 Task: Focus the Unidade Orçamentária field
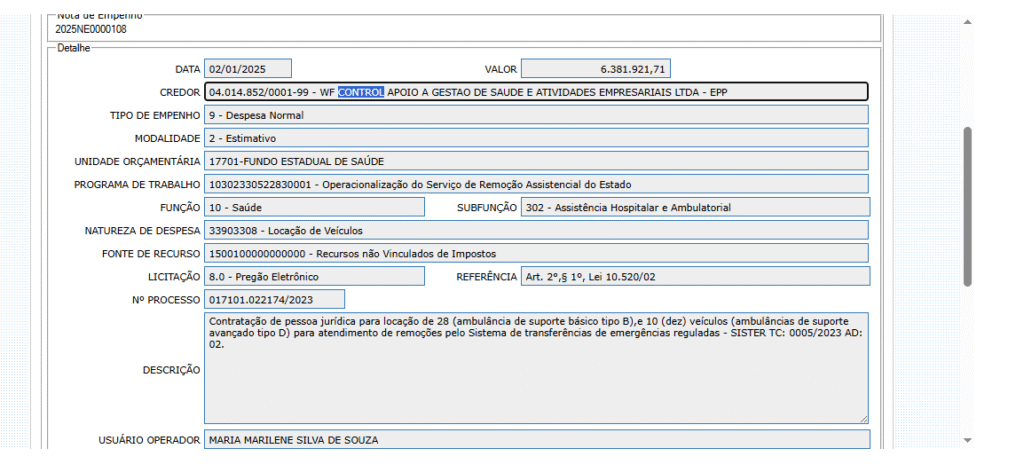(537, 161)
